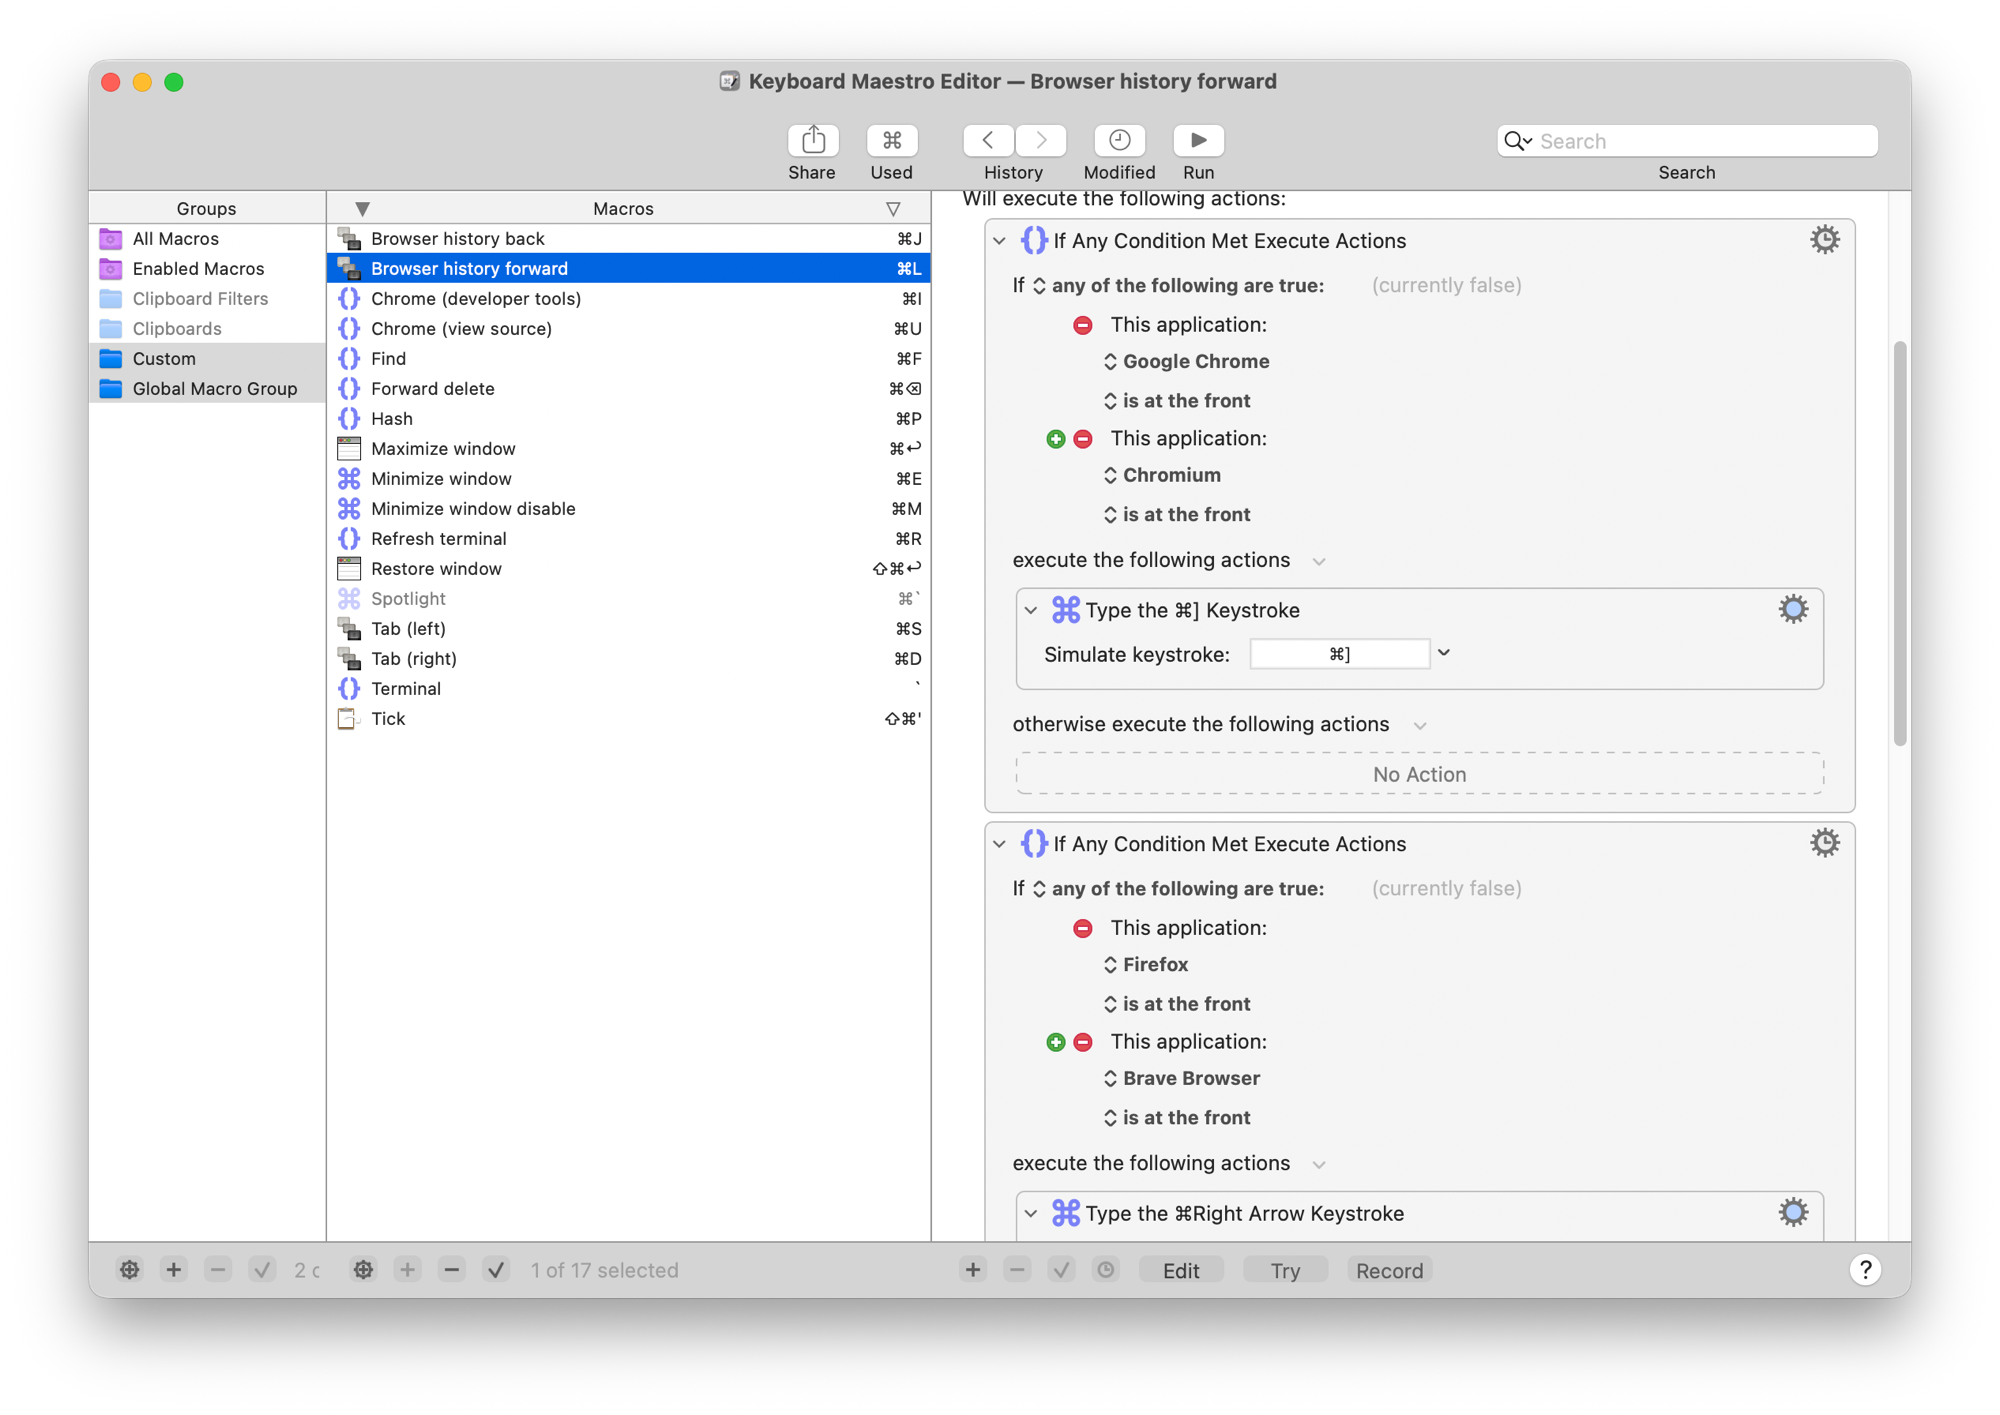Screen dimensions: 2000x1415
Task: Open the macros gear menu in bottom bar
Action: [363, 1270]
